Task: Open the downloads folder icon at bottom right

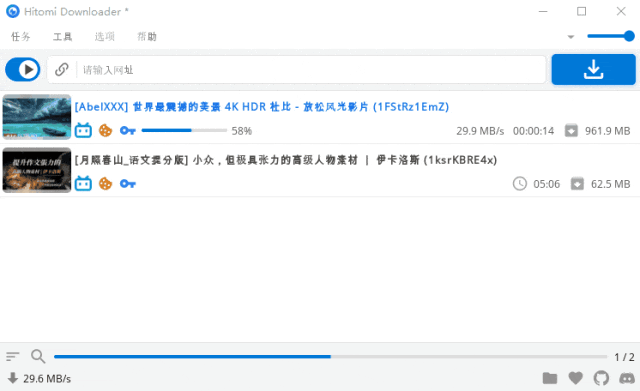Action: coord(550,378)
